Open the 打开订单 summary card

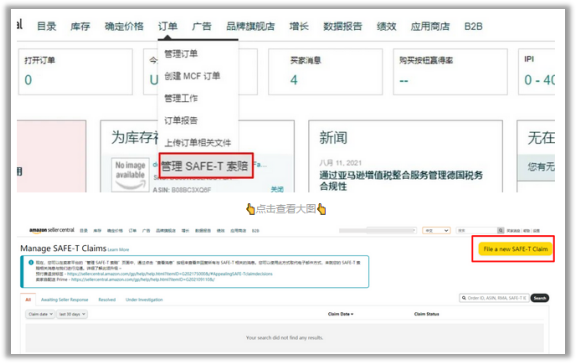pos(75,71)
